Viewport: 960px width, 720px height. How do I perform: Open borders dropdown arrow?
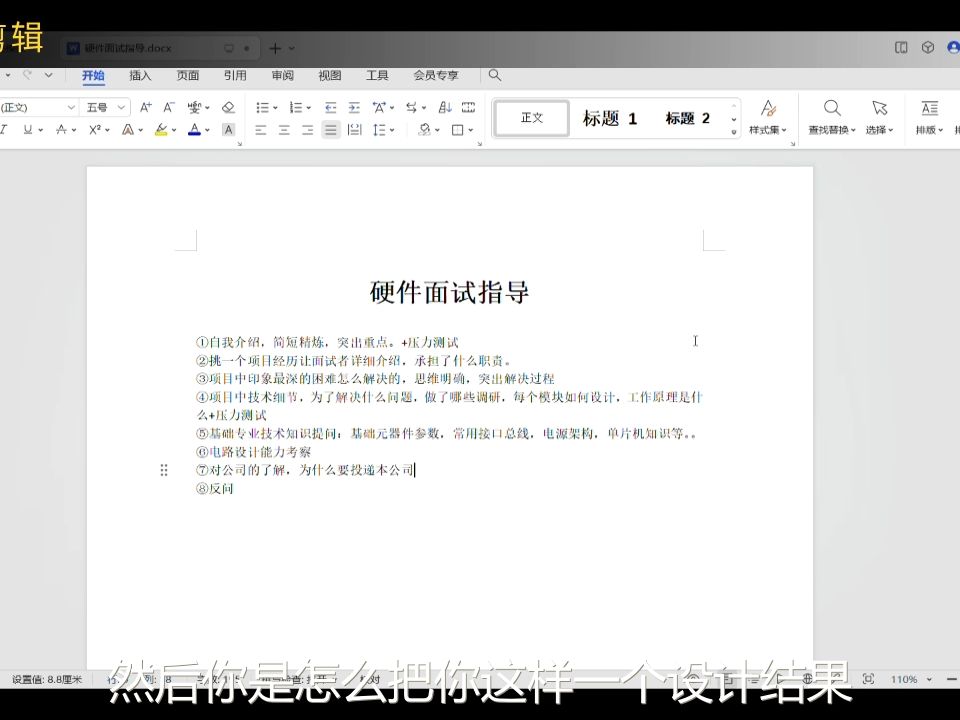(x=471, y=130)
